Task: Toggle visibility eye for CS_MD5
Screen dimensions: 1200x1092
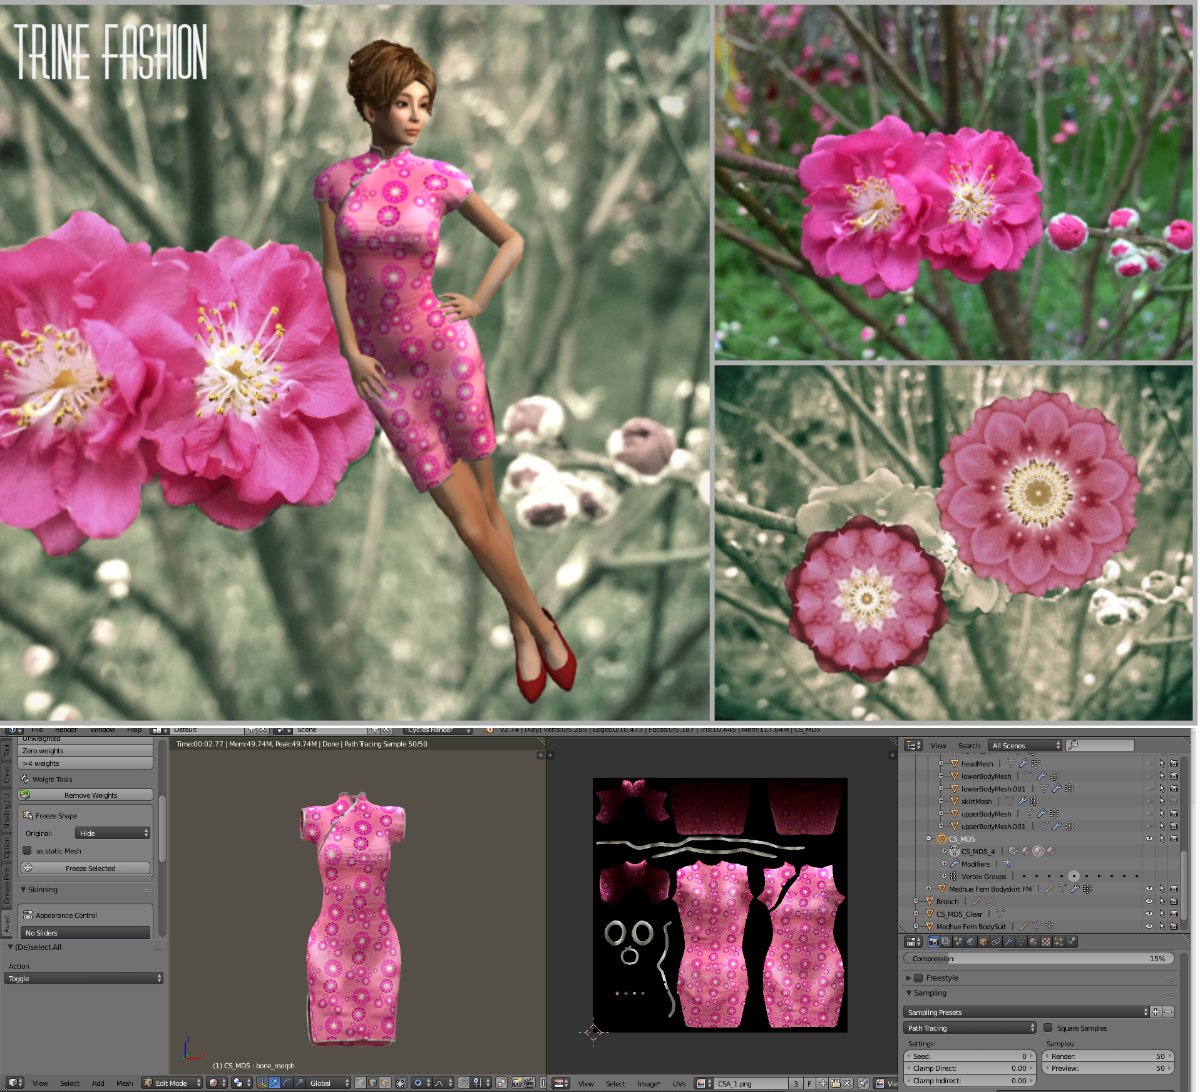Action: (1149, 839)
